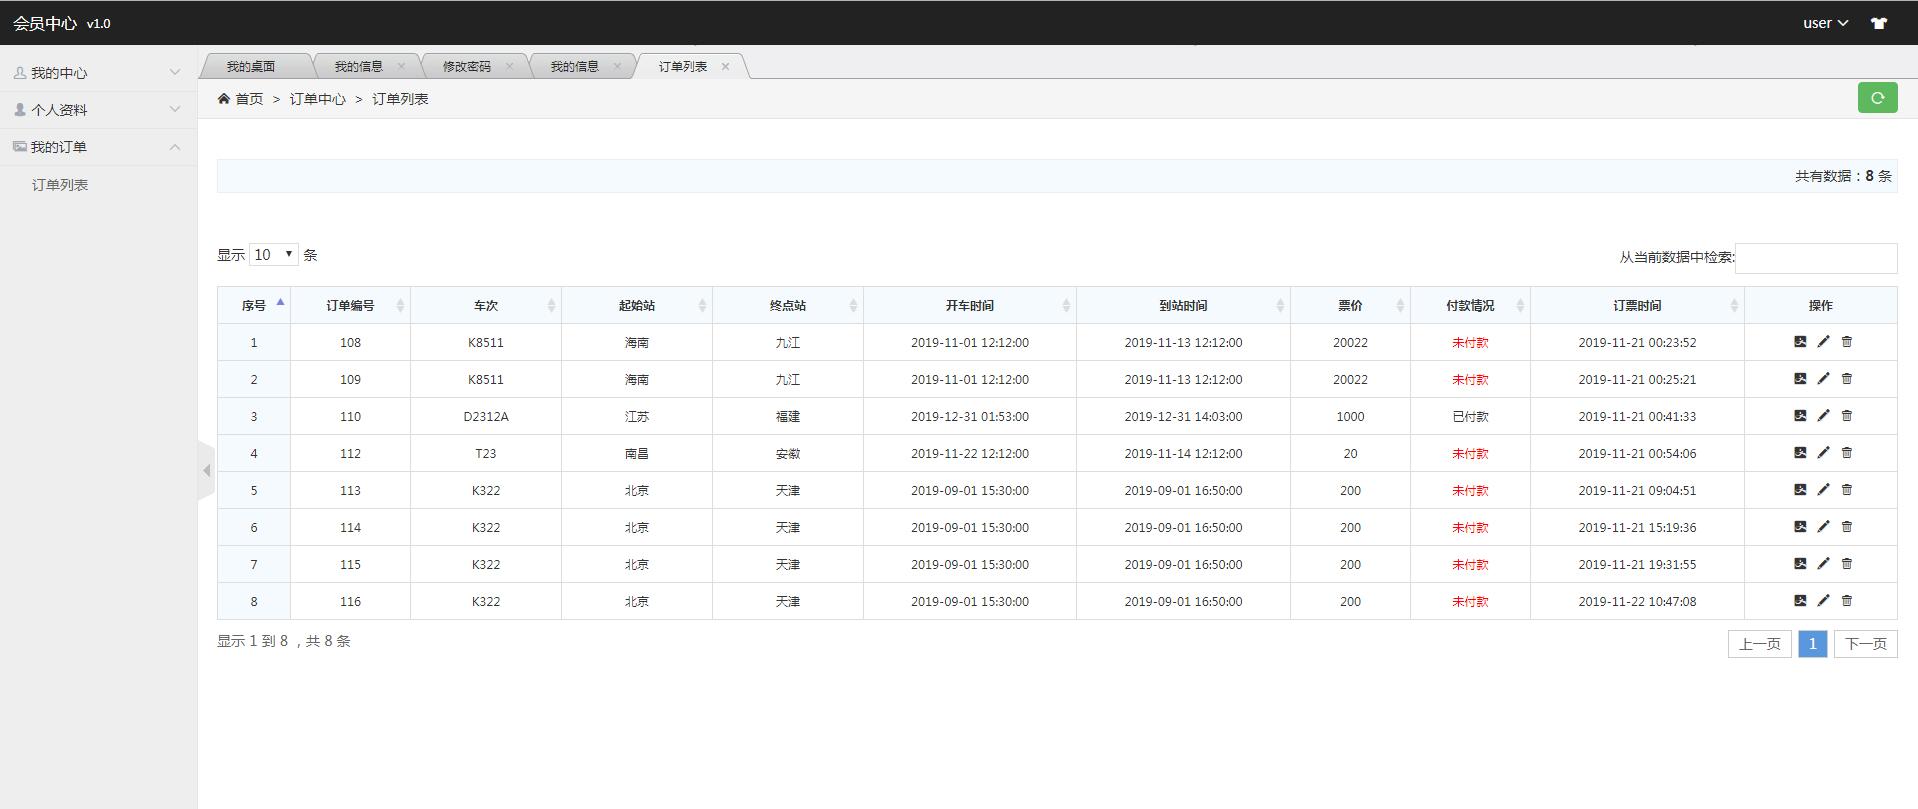Sort table by 到站时间 column
1918x809 pixels.
coord(1183,305)
